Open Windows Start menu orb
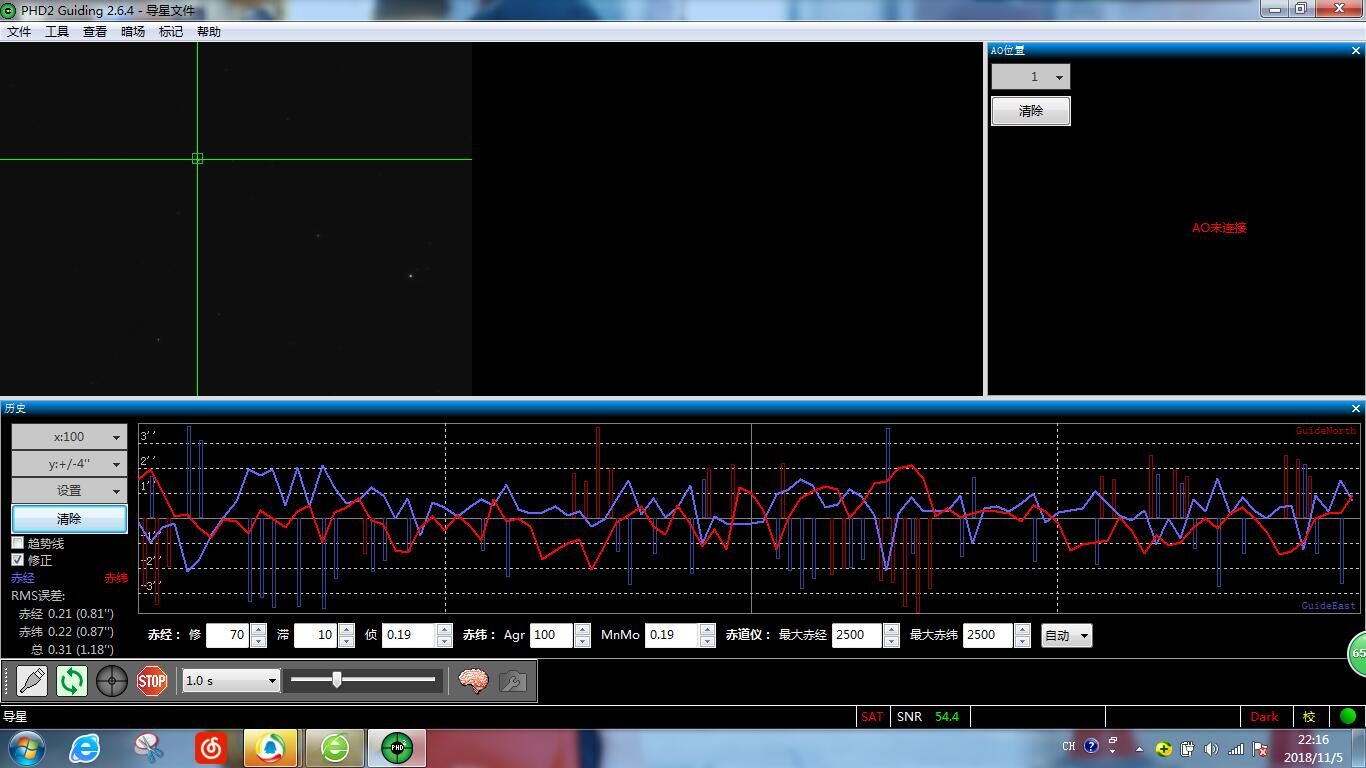 (26, 748)
